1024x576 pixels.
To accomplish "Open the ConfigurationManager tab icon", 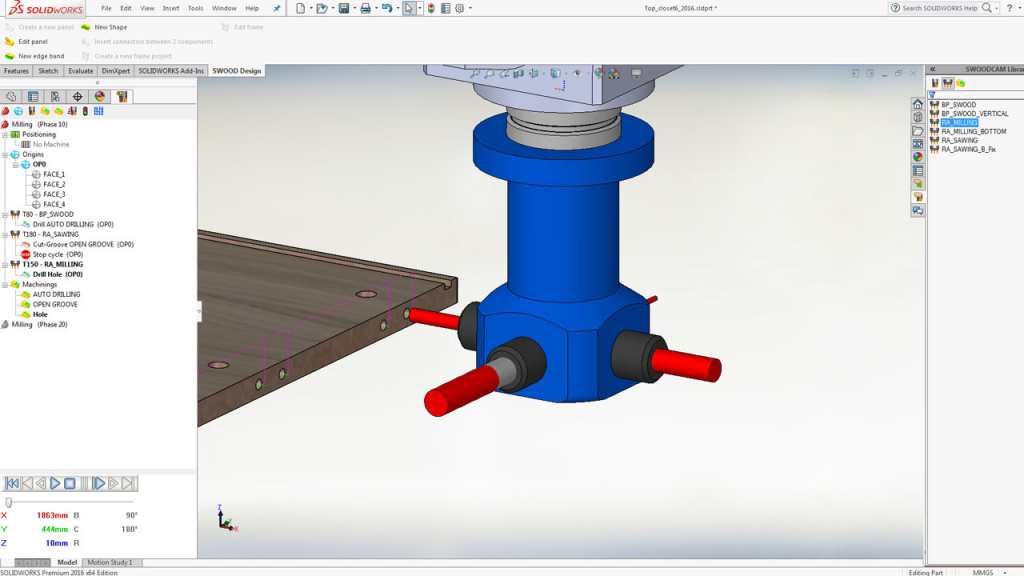I will click(56, 97).
